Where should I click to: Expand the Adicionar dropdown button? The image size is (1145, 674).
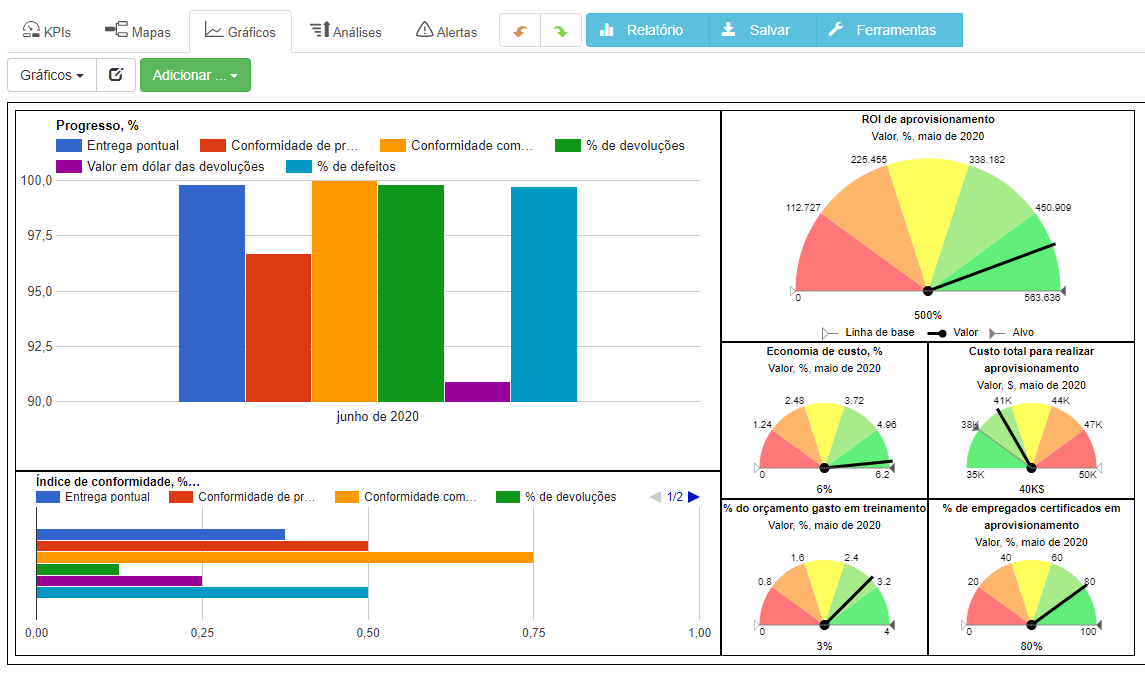point(195,75)
